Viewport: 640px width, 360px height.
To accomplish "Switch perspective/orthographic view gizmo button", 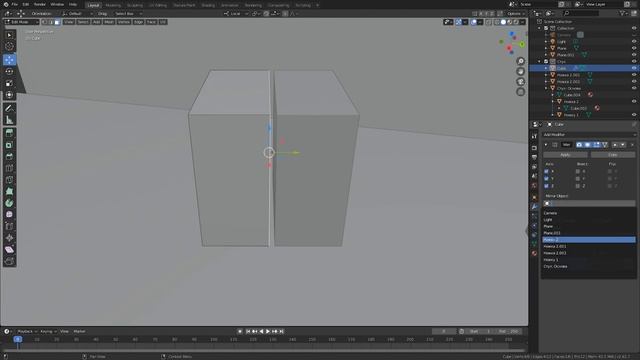I will click(520, 92).
